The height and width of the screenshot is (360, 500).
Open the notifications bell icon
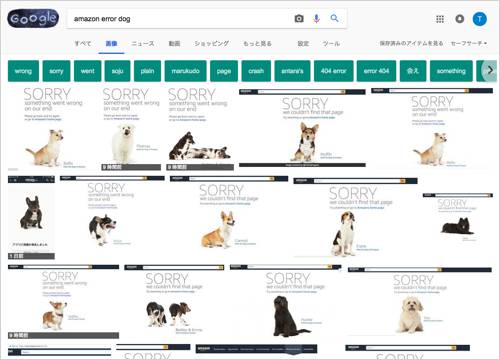point(460,19)
